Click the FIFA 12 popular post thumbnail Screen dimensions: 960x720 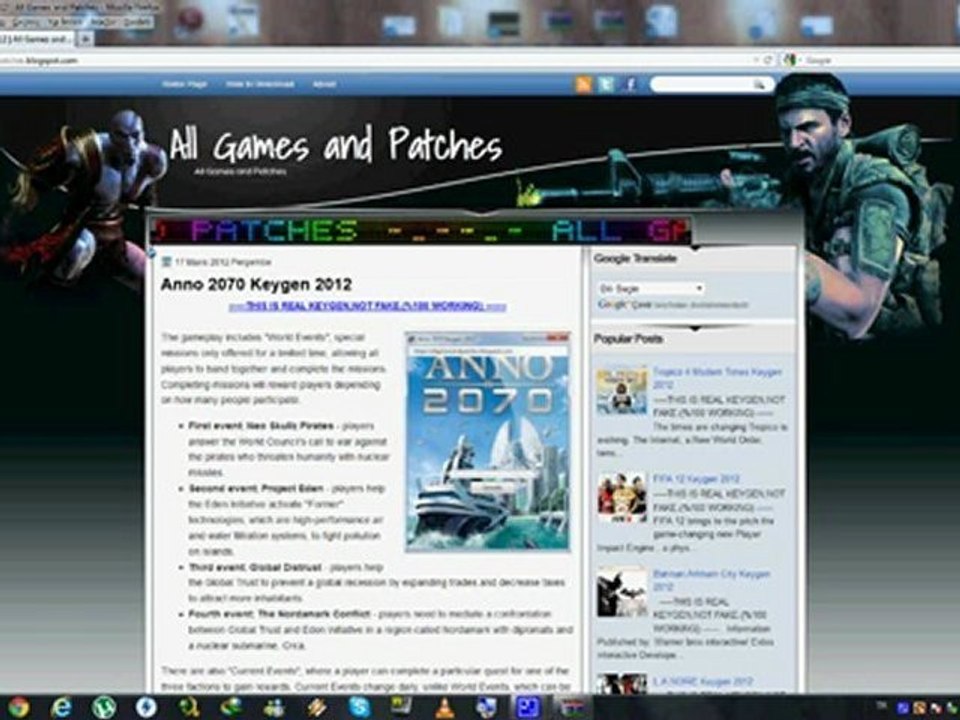[x=621, y=497]
